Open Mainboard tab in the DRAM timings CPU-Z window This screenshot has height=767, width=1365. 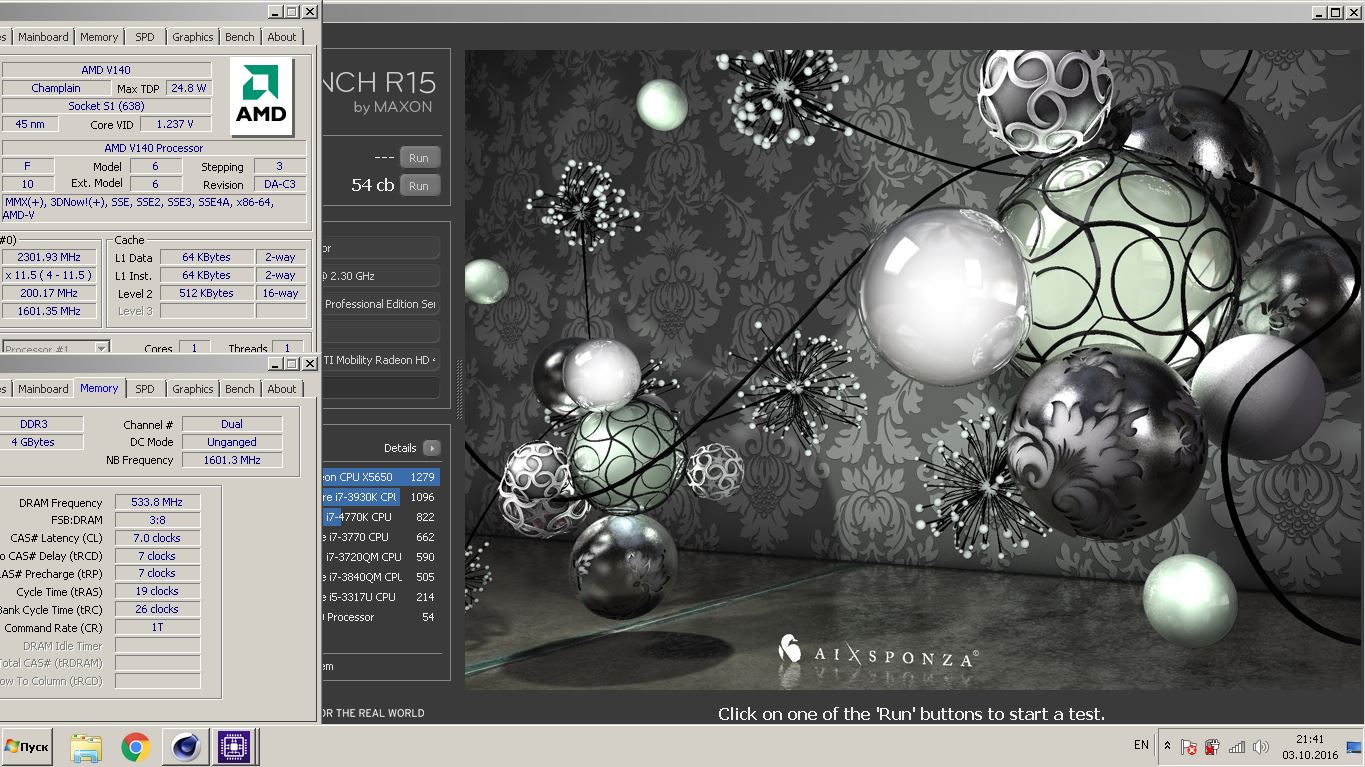pos(43,389)
